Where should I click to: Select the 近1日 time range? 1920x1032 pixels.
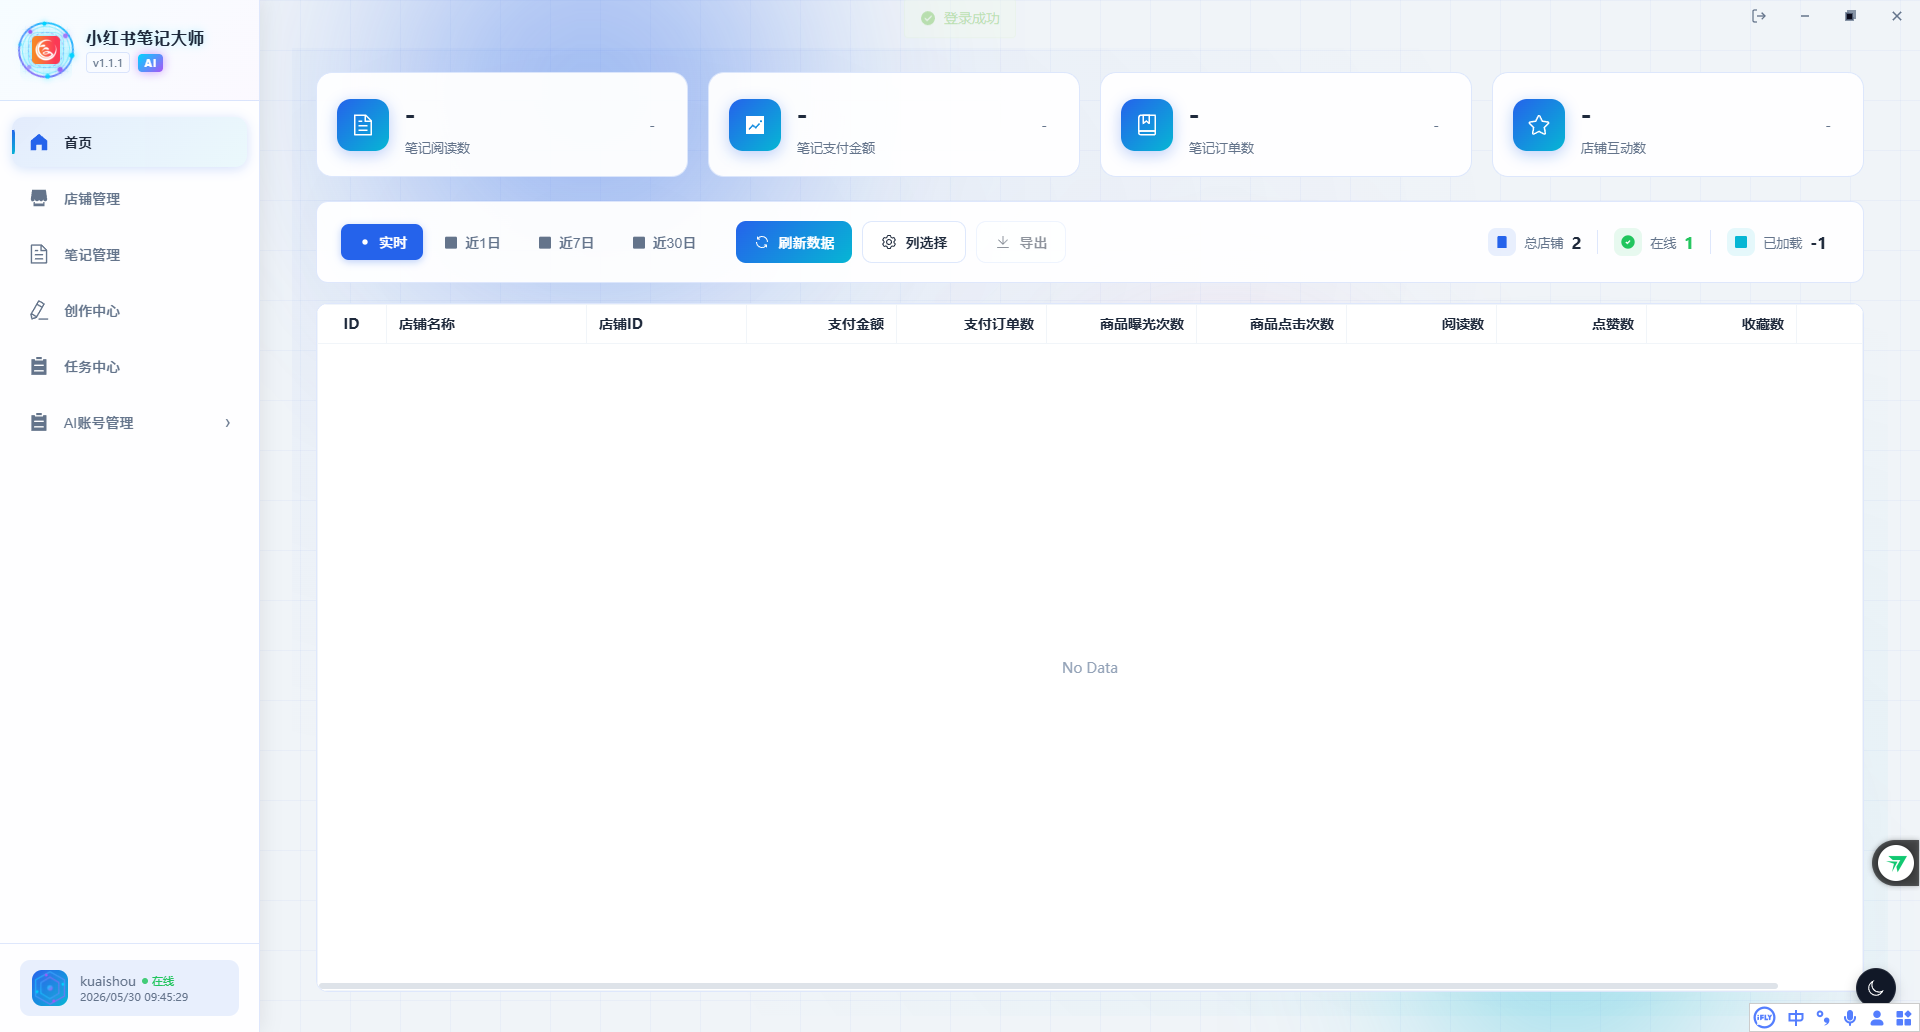(x=472, y=243)
